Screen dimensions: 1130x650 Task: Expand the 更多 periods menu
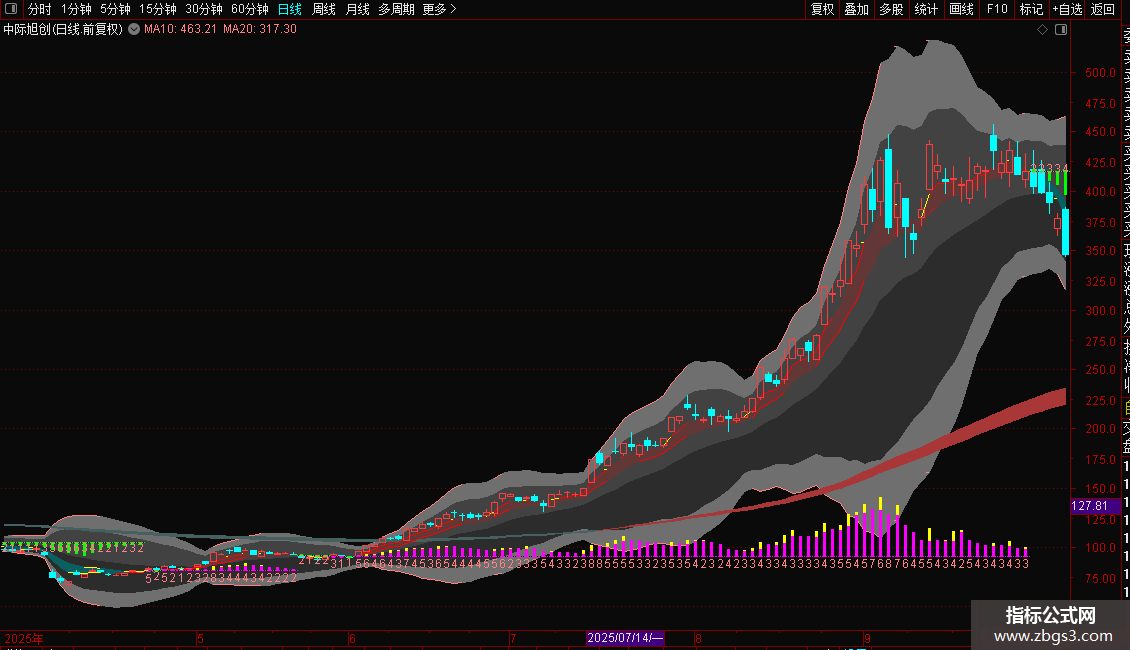click(439, 9)
